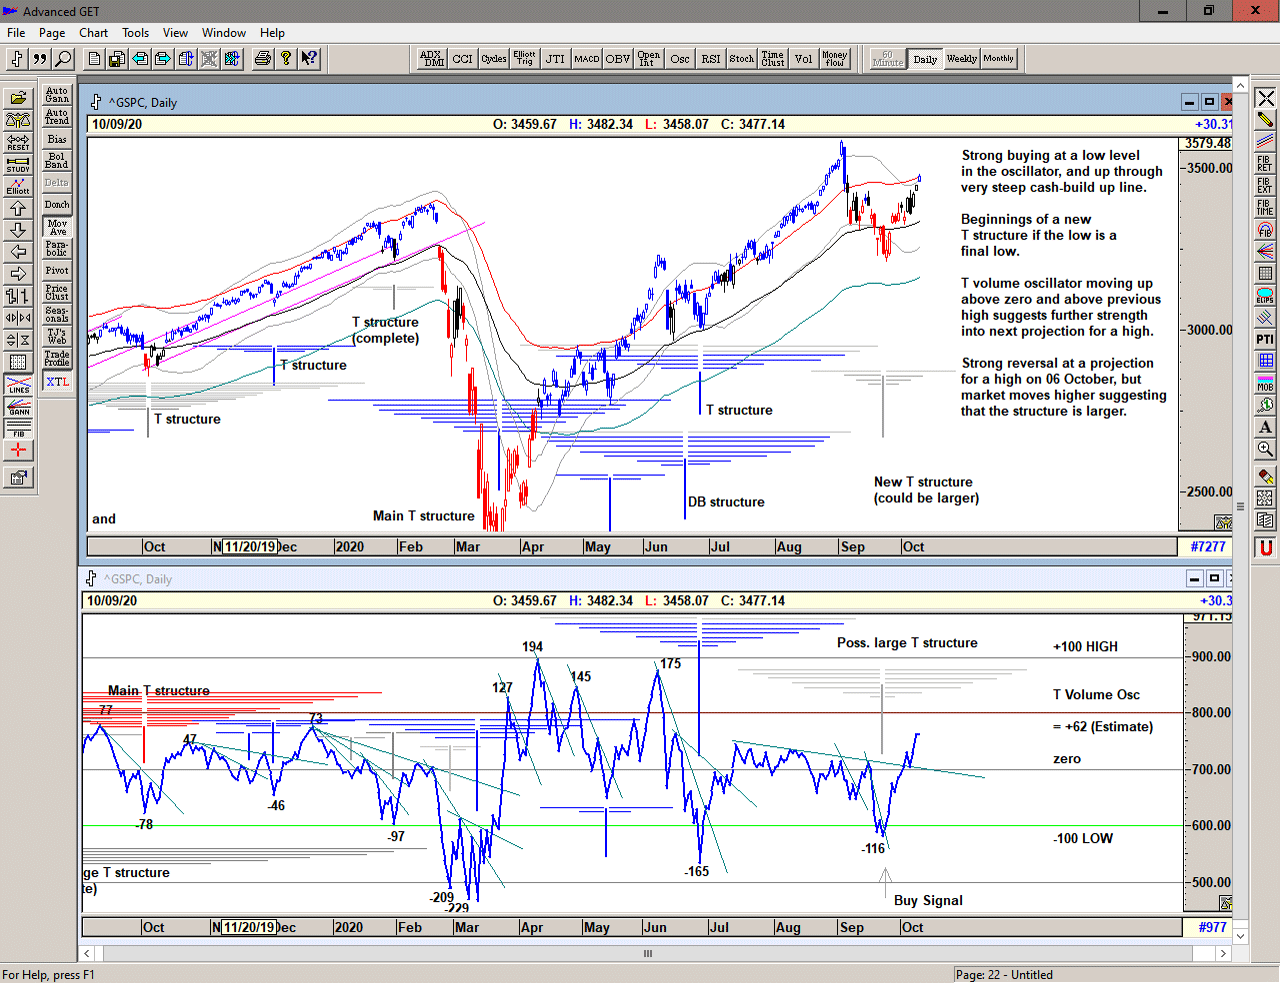1280x983 pixels.
Task: Click the Bol Band study button
Action: pos(57,161)
